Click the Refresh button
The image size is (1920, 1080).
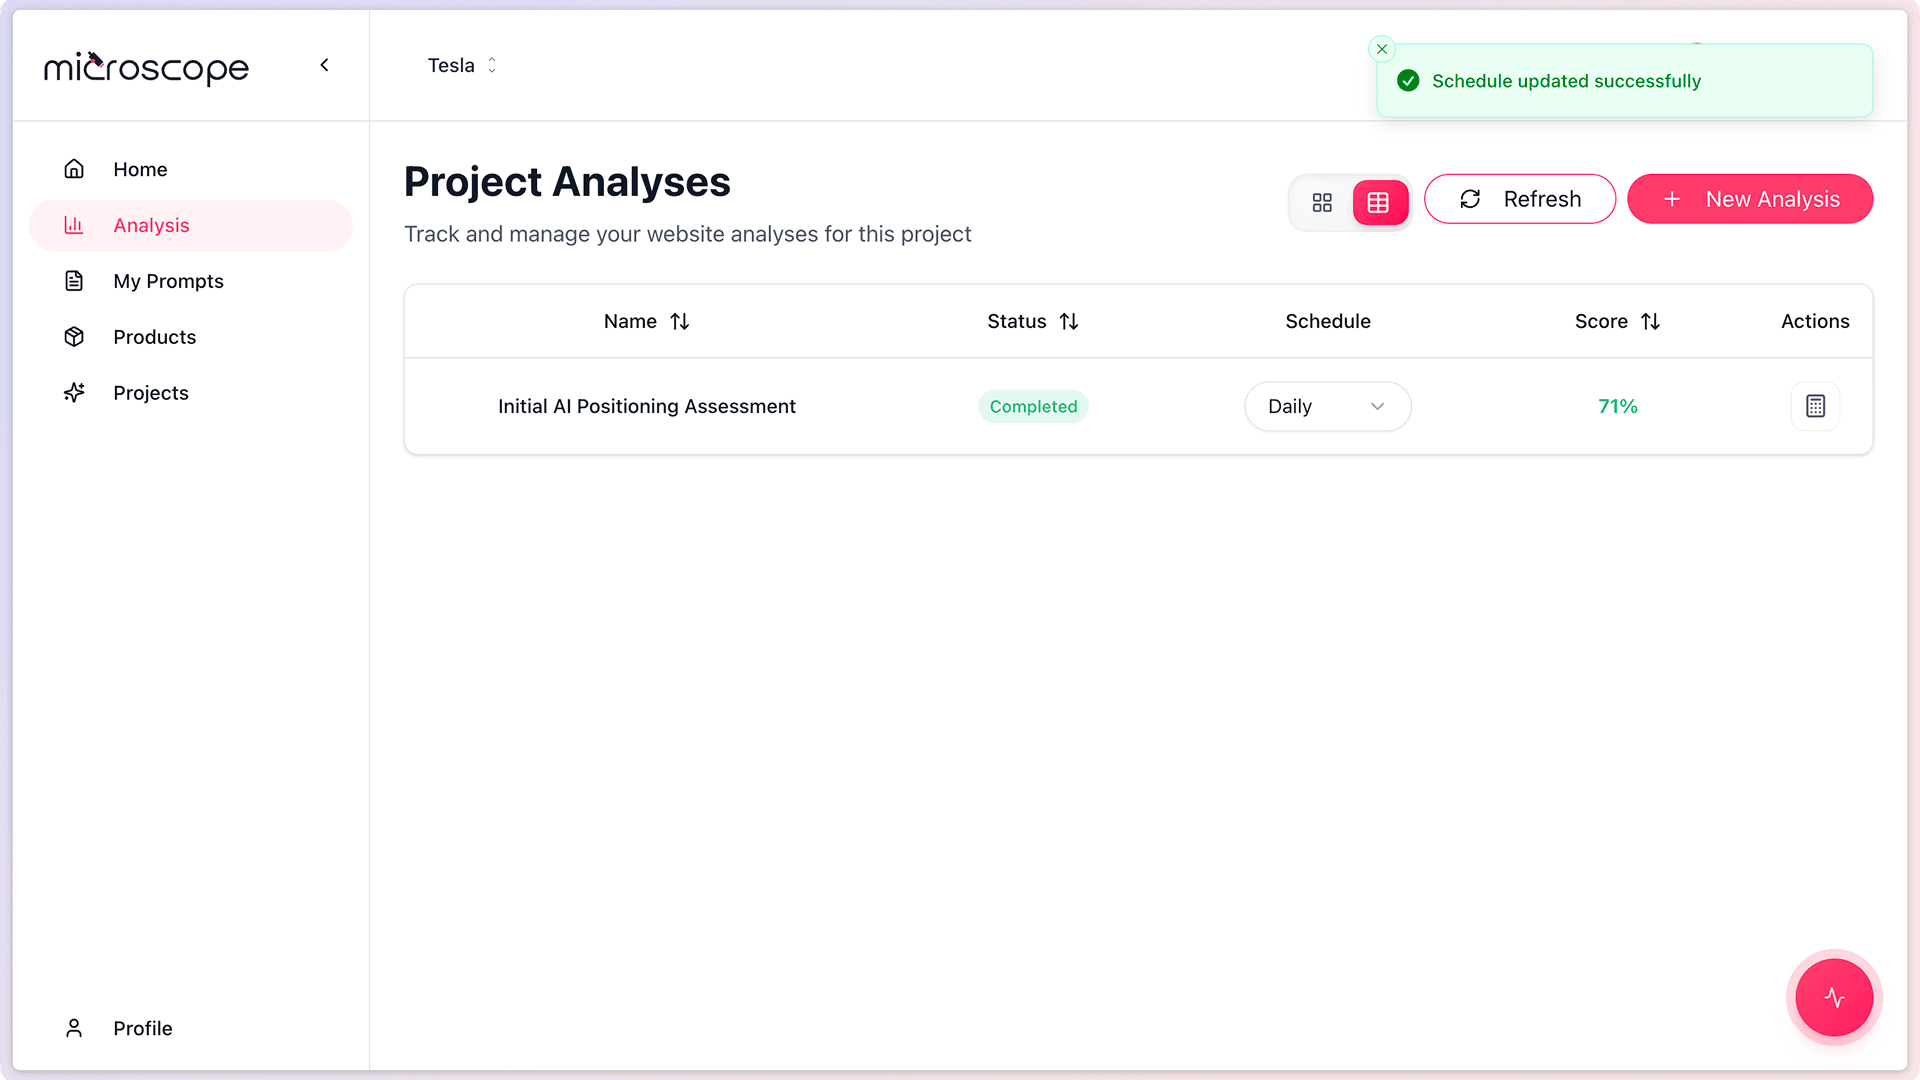pos(1519,199)
